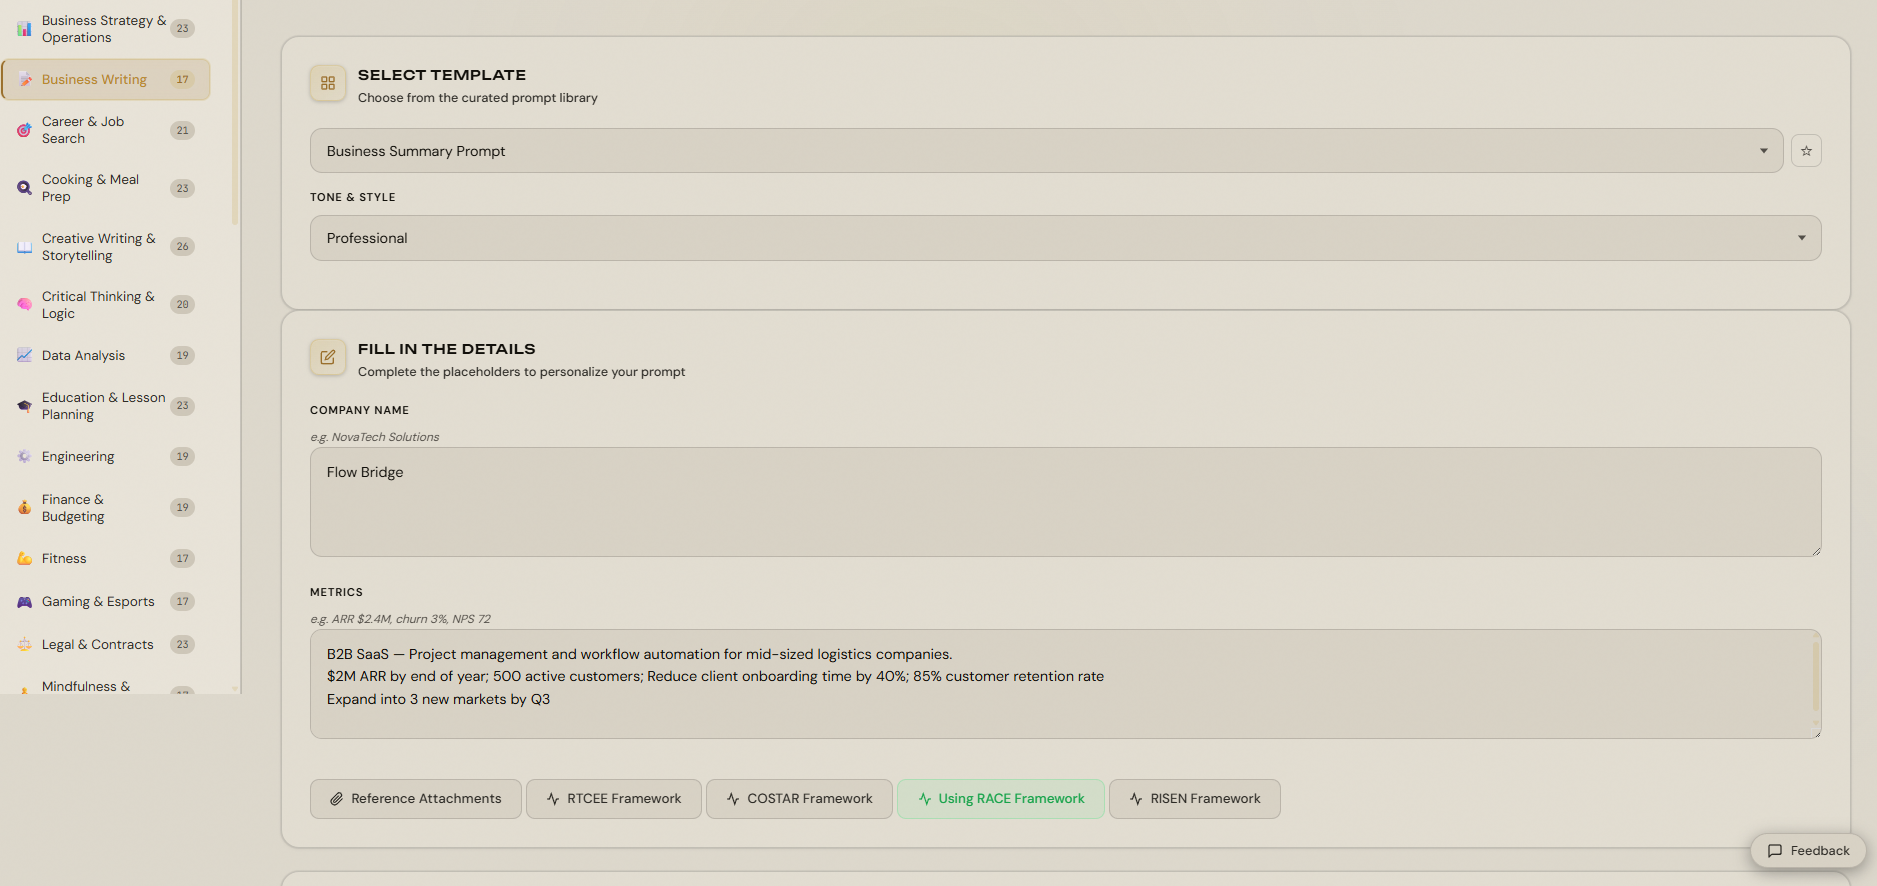Click the 'FILL IN THE DETAILS' heading
1877x886 pixels.
(x=446, y=349)
